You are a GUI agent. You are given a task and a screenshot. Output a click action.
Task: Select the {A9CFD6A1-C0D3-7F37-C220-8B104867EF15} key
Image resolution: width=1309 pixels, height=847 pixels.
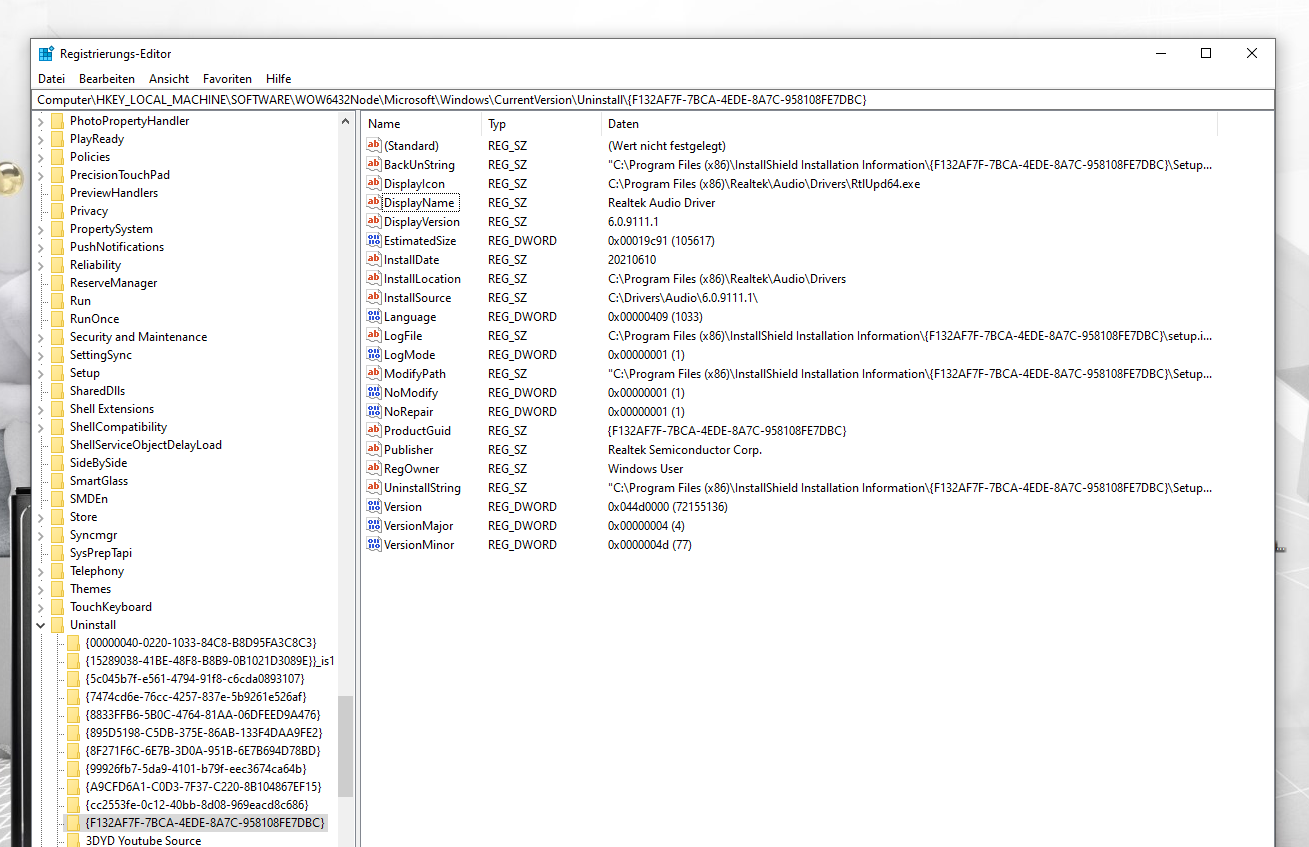coord(204,787)
